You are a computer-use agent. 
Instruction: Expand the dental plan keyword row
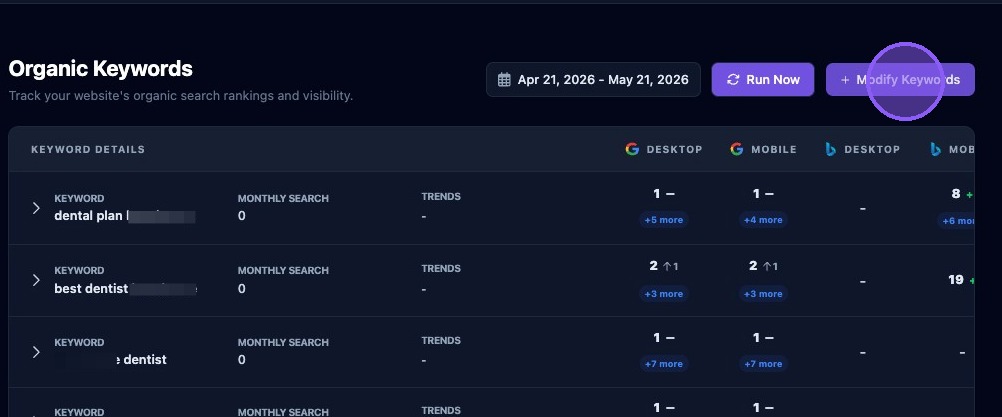(x=36, y=208)
